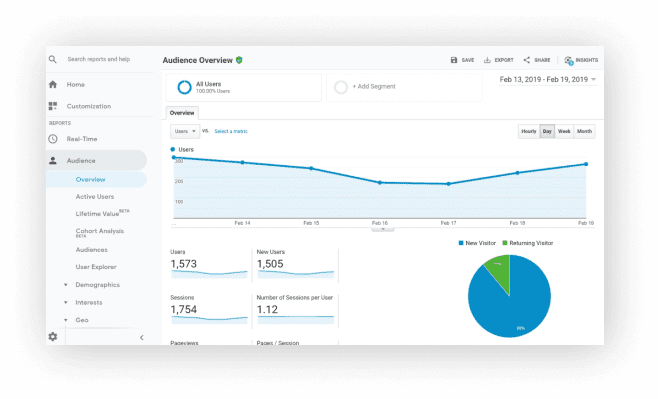The height and width of the screenshot is (399, 658).
Task: Click the Real-Time sidebar label
Action: click(x=82, y=139)
